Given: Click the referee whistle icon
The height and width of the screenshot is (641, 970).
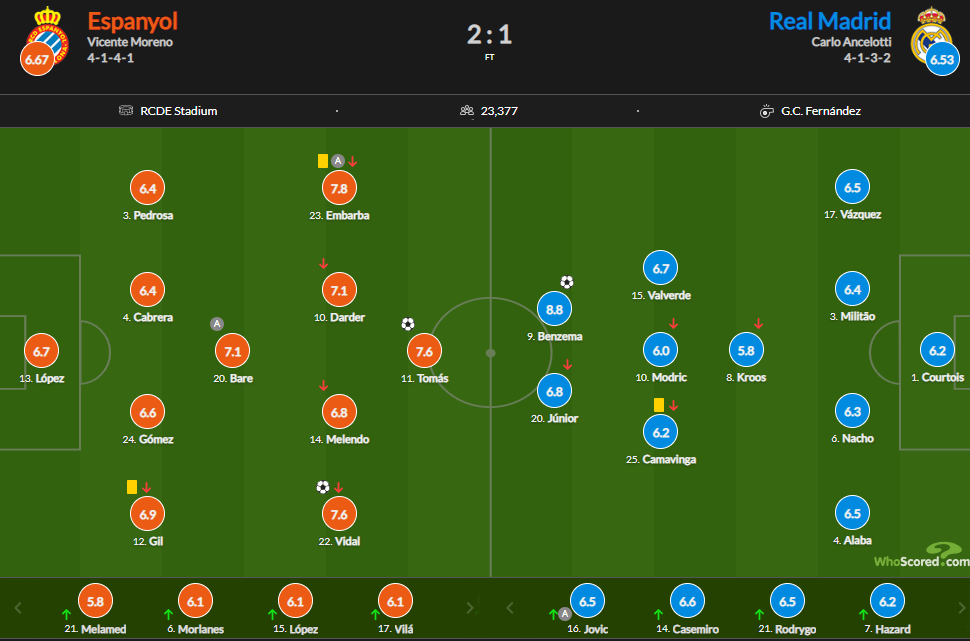Looking at the screenshot, I should (x=766, y=111).
